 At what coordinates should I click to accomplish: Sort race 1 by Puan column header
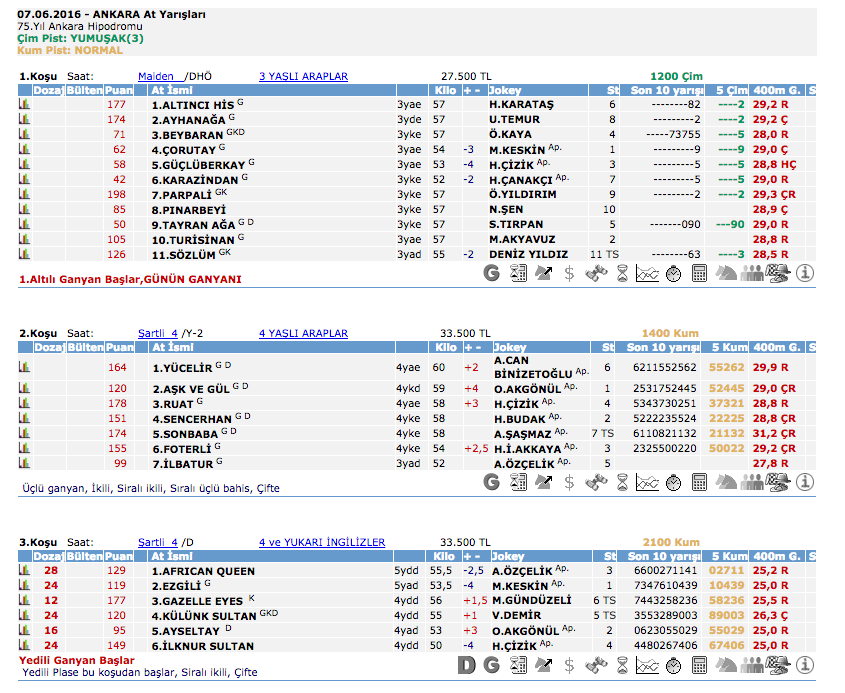pos(119,91)
